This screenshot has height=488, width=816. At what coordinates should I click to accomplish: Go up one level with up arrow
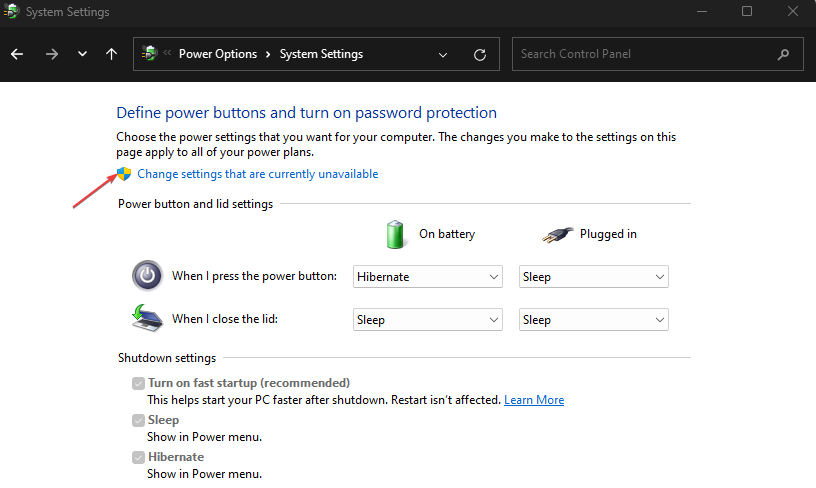111,54
